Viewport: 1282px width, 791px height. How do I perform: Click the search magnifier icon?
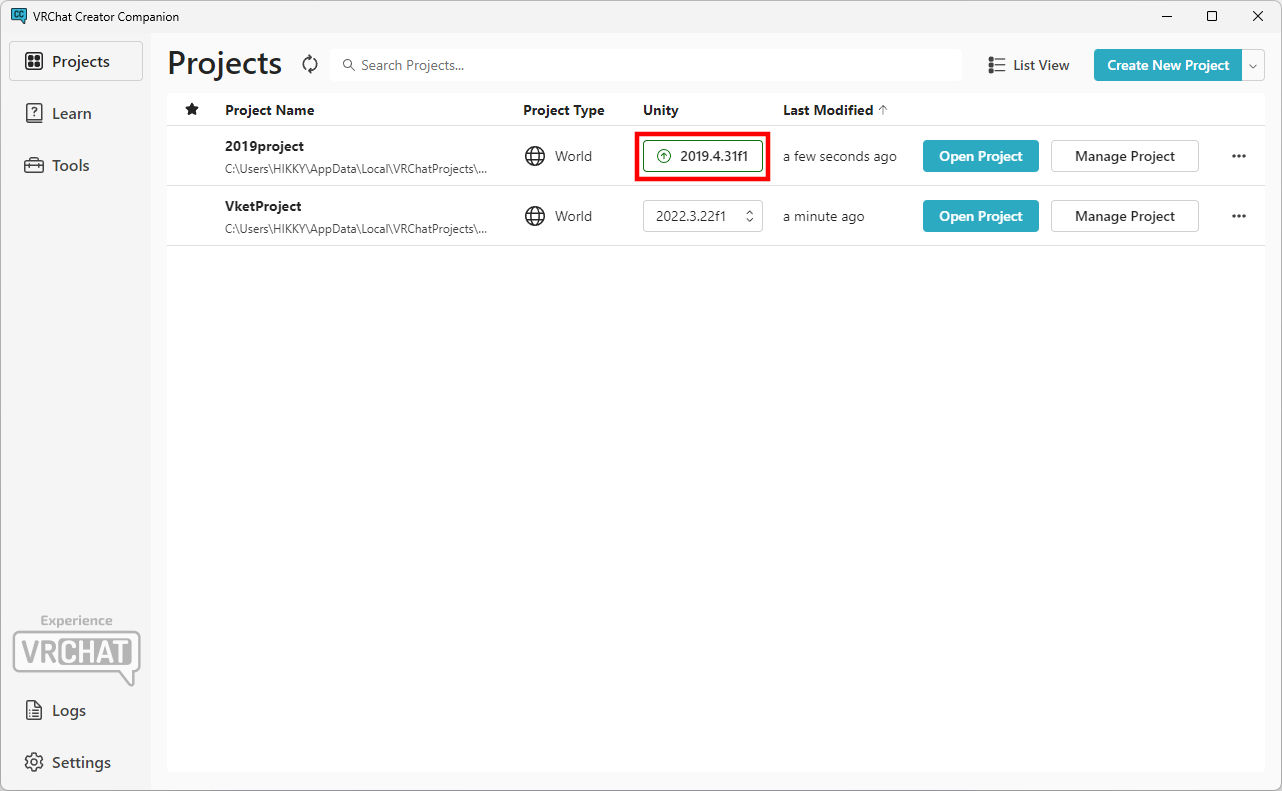coord(349,65)
